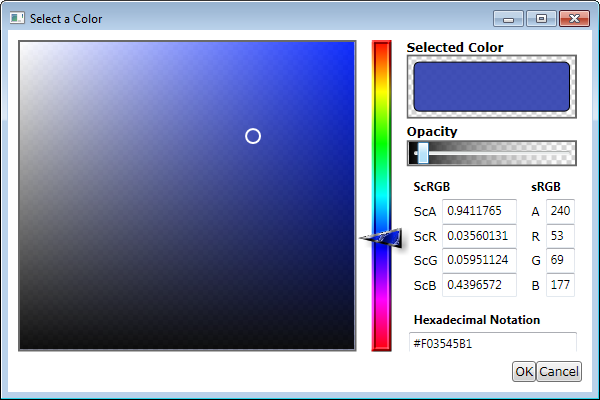Click the sRGB R value field

(560, 236)
